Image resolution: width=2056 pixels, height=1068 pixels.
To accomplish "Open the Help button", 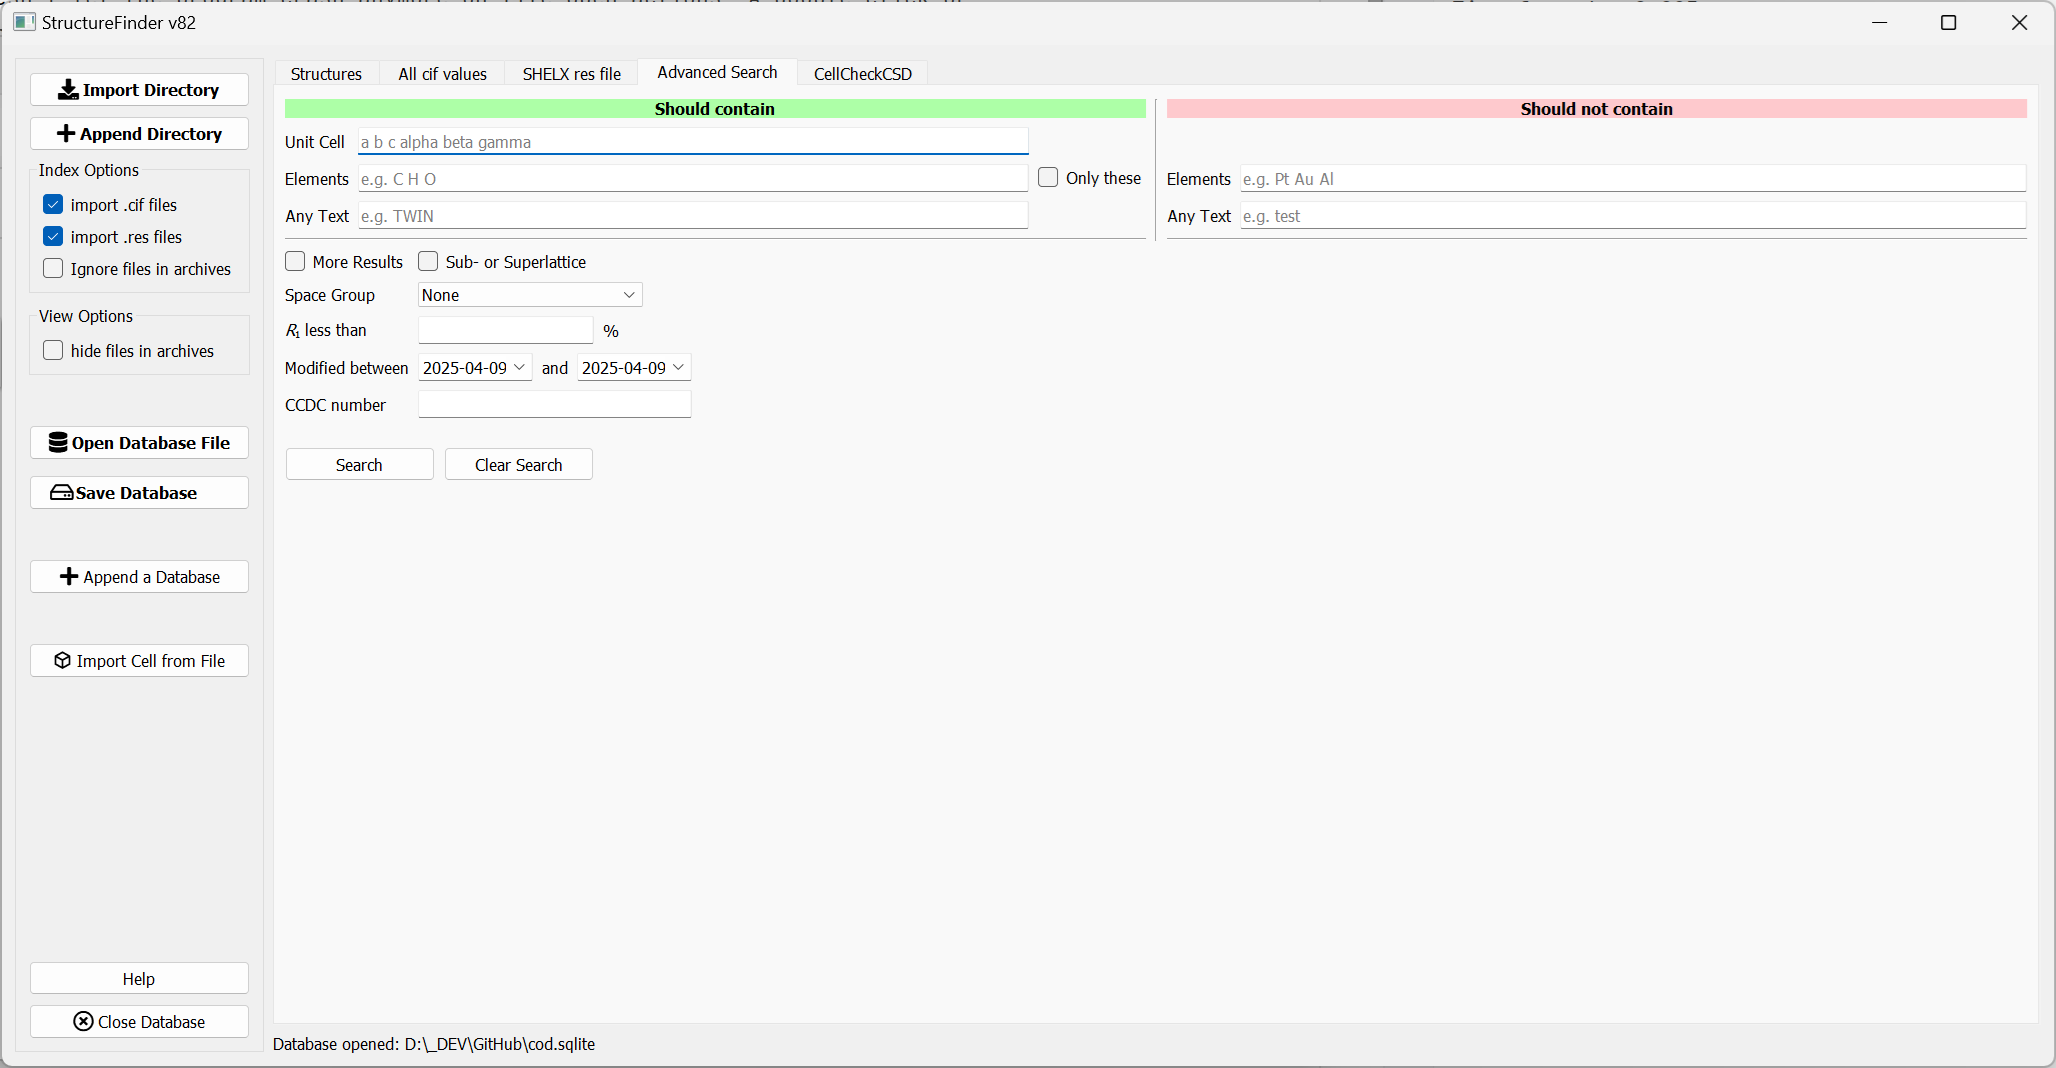I will [x=139, y=979].
